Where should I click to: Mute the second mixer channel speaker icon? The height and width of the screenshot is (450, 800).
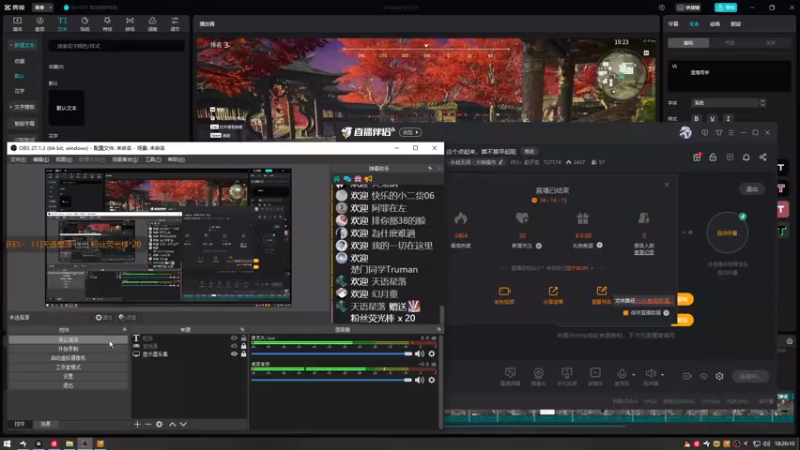click(419, 380)
